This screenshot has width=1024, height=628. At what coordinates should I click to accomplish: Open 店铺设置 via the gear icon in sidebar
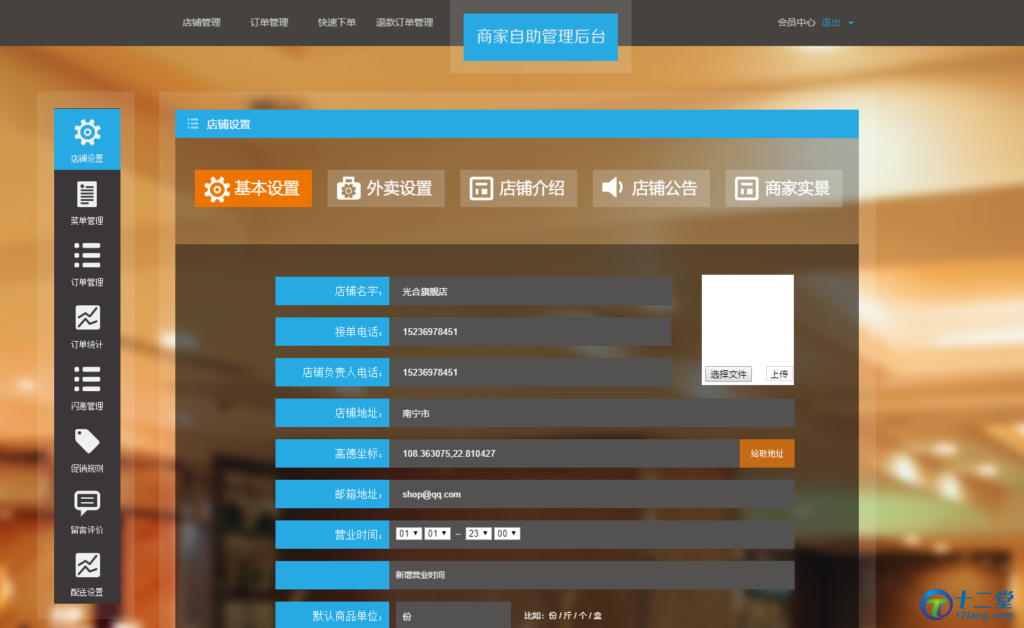coord(86,133)
